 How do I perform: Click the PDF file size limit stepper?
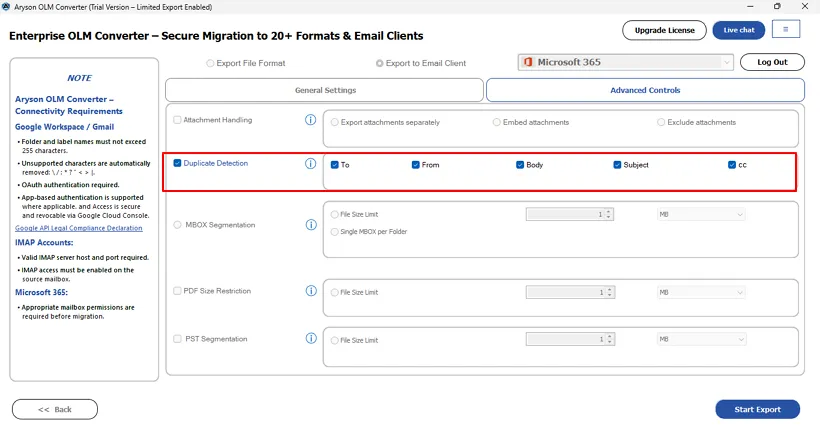(x=609, y=292)
